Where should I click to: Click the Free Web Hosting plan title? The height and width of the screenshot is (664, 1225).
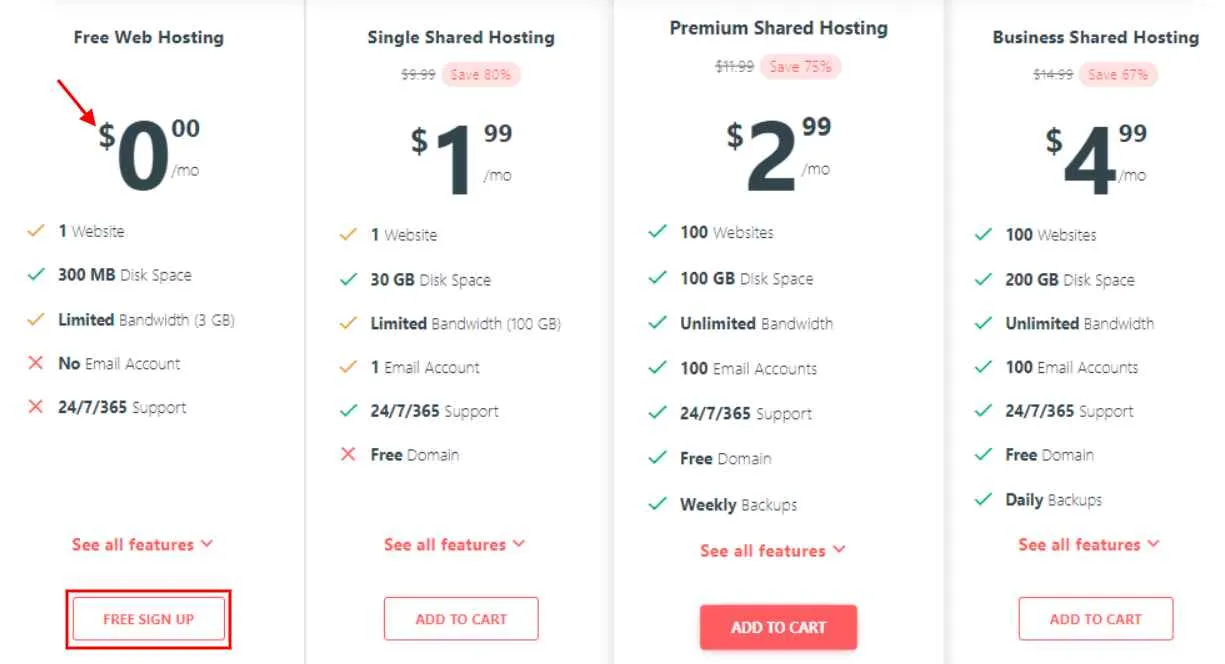[x=149, y=37]
